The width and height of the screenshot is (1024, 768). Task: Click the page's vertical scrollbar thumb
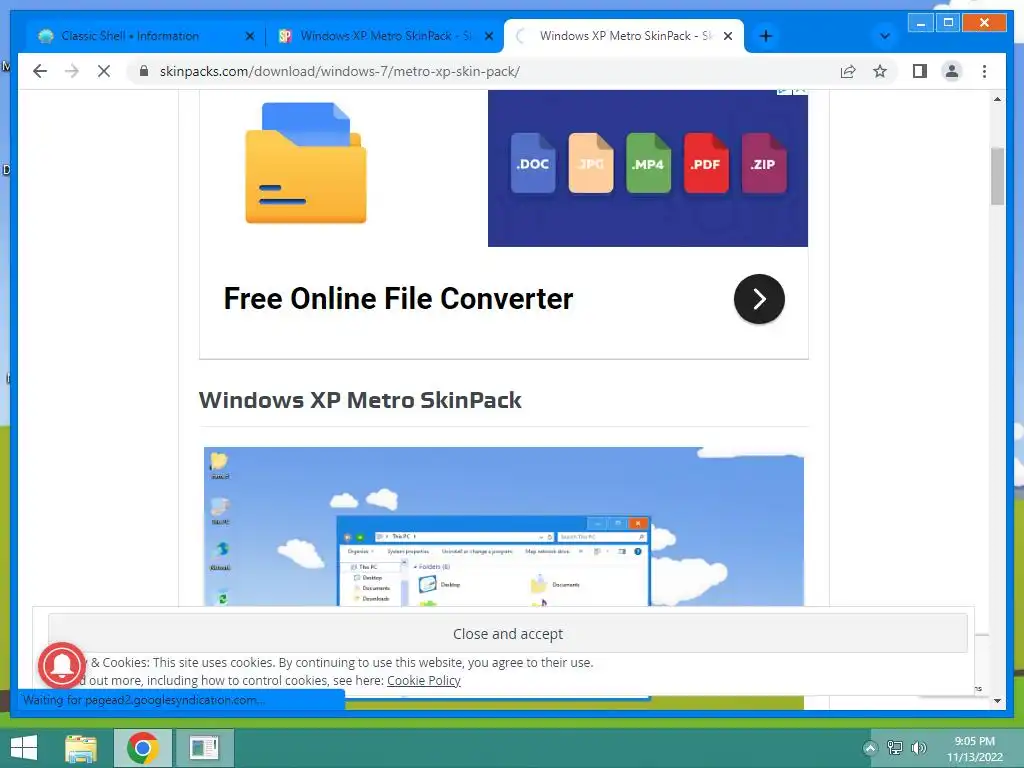coord(997,176)
